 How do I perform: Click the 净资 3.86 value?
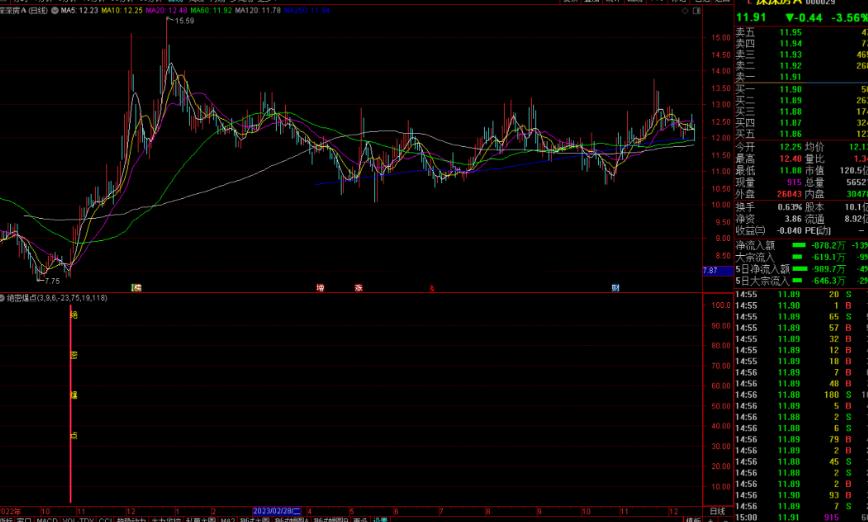coord(793,219)
